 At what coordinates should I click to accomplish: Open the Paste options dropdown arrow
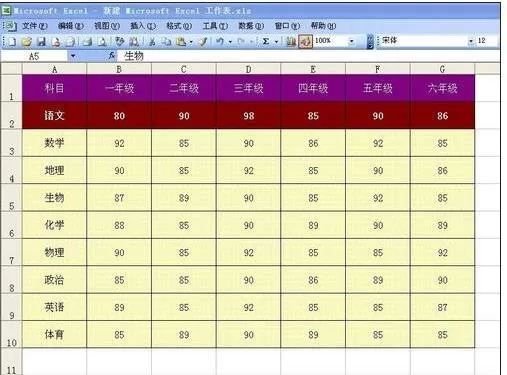pyautogui.click(x=191, y=42)
